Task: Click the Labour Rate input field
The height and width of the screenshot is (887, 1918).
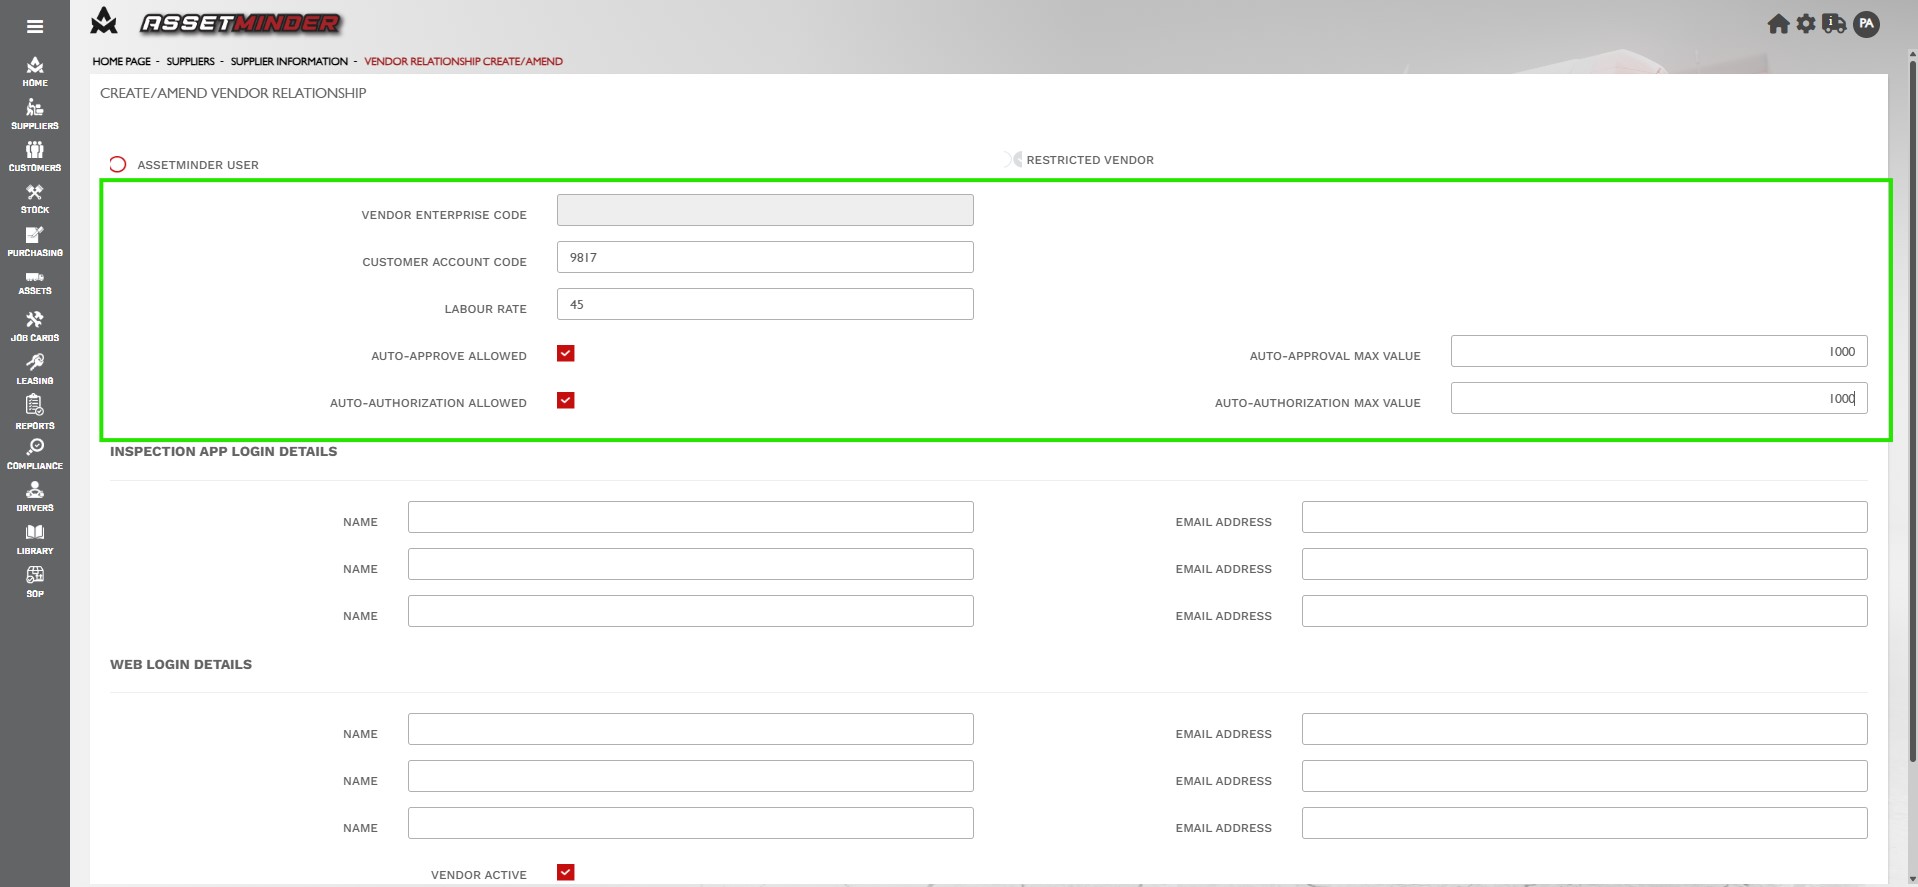Action: (764, 304)
